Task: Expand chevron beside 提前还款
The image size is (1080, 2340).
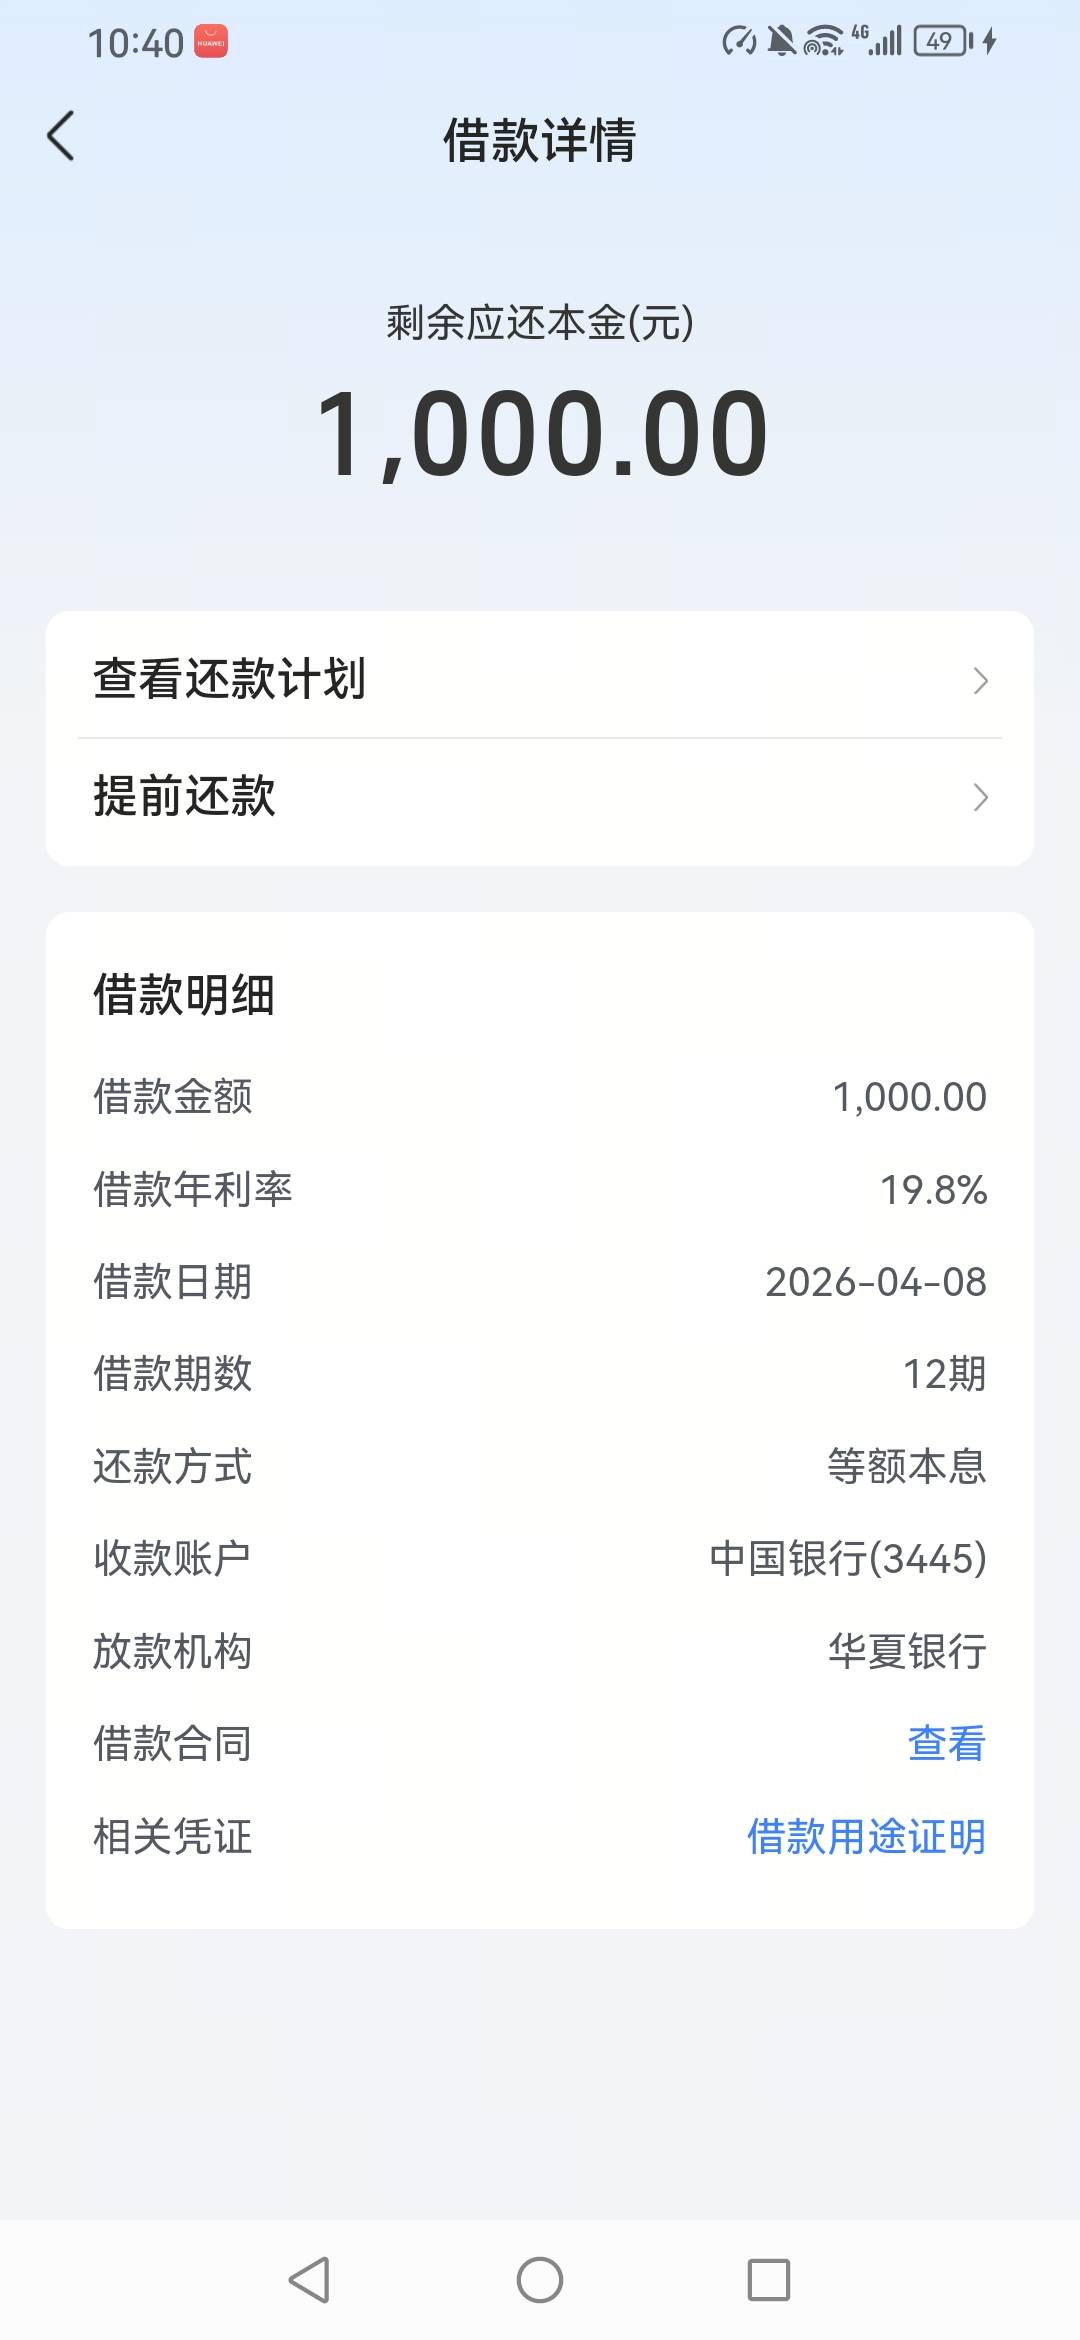Action: [x=980, y=797]
